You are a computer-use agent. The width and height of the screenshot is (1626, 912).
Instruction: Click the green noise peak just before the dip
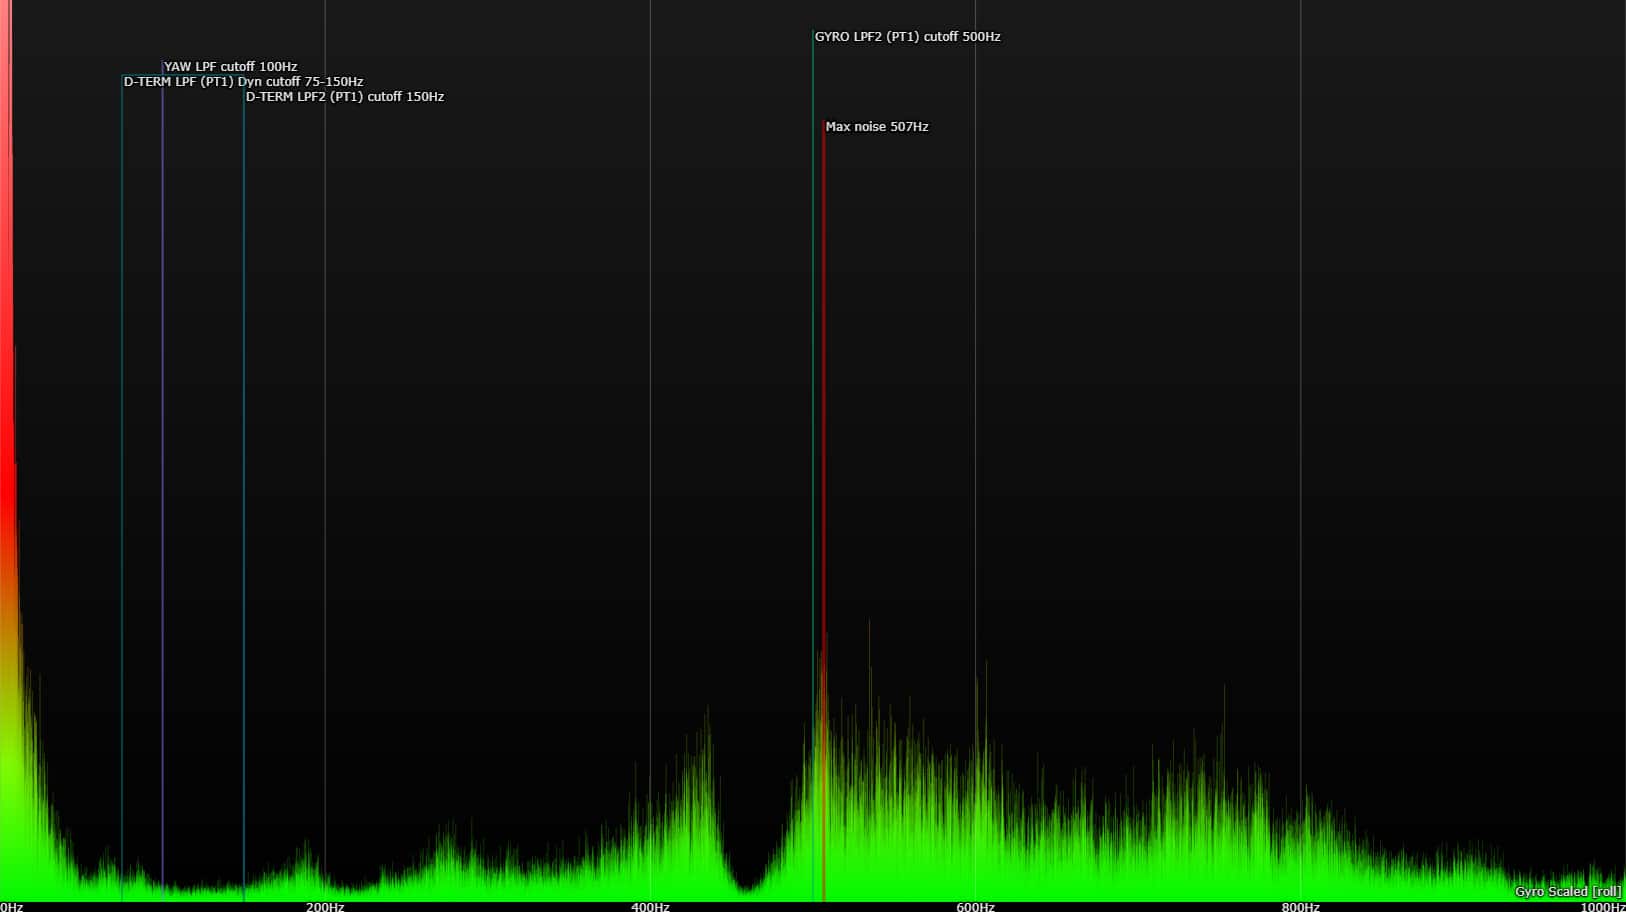click(707, 760)
